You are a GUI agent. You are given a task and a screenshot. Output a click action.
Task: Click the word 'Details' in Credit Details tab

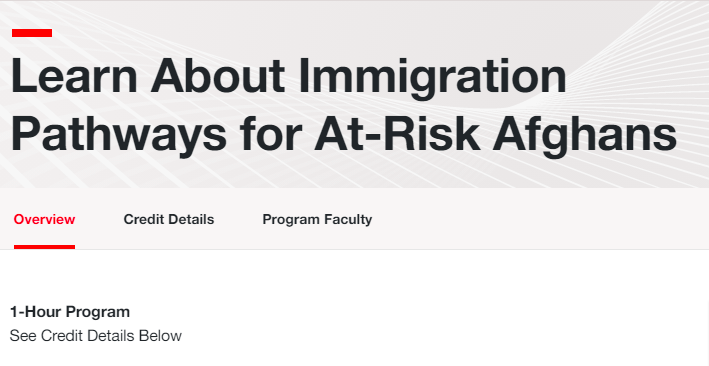point(189,219)
